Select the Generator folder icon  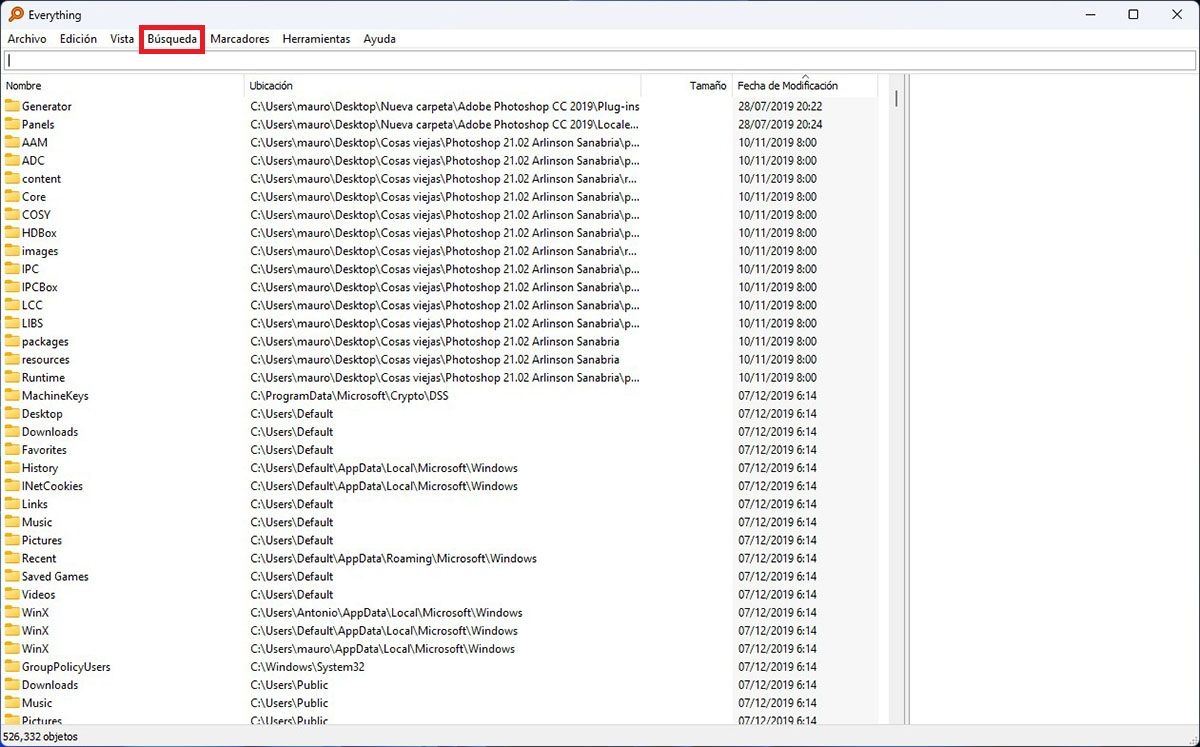click(12, 106)
